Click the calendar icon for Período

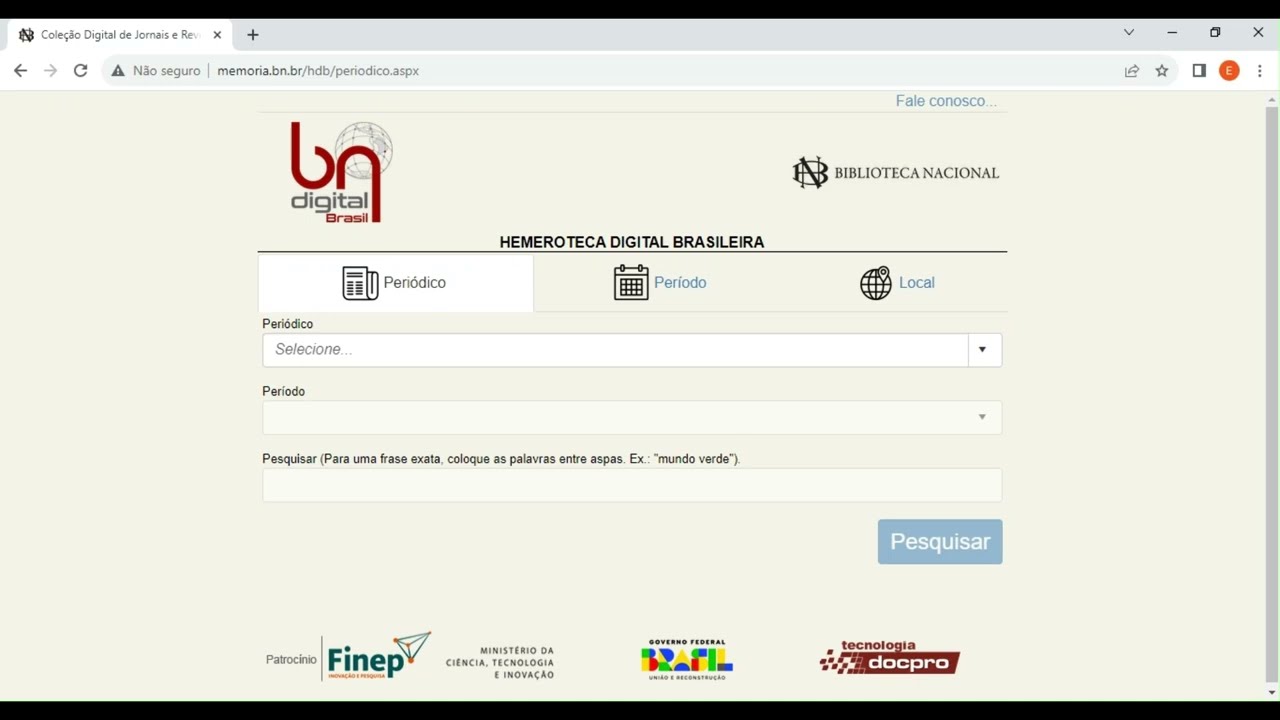coord(631,282)
